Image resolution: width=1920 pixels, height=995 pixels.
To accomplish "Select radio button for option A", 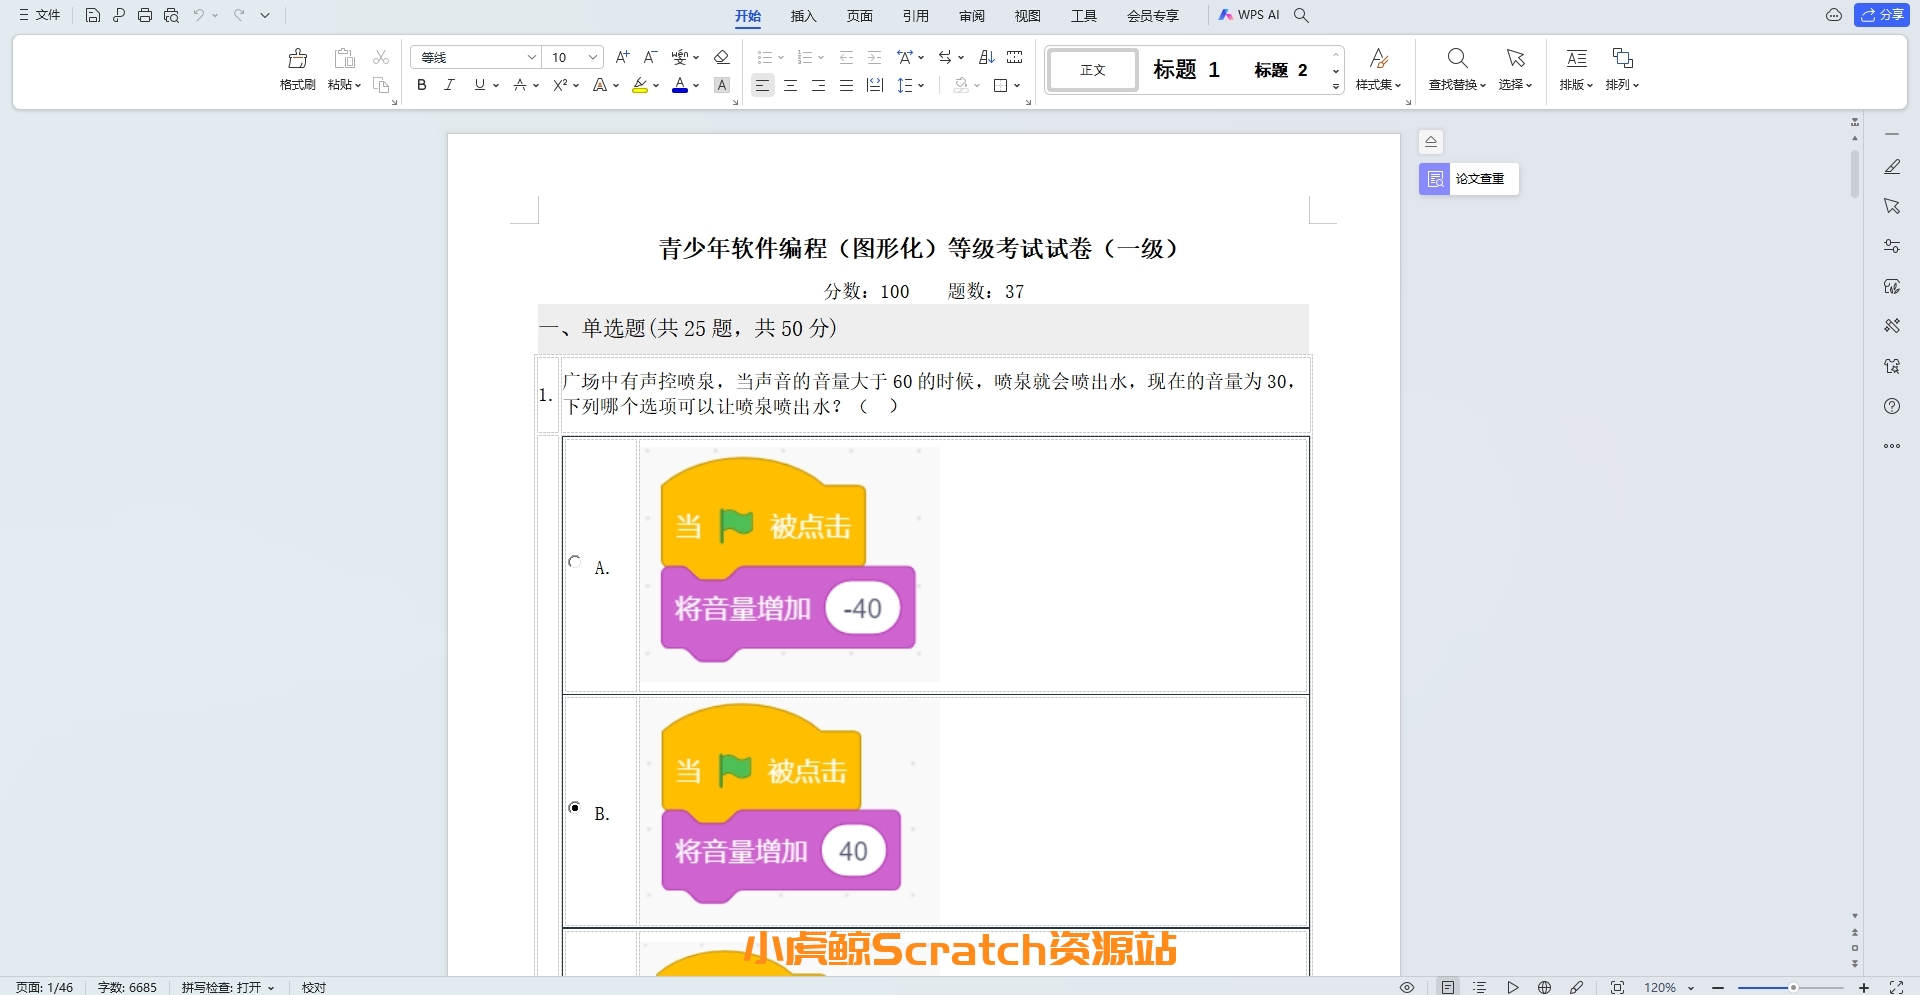I will click(x=575, y=562).
